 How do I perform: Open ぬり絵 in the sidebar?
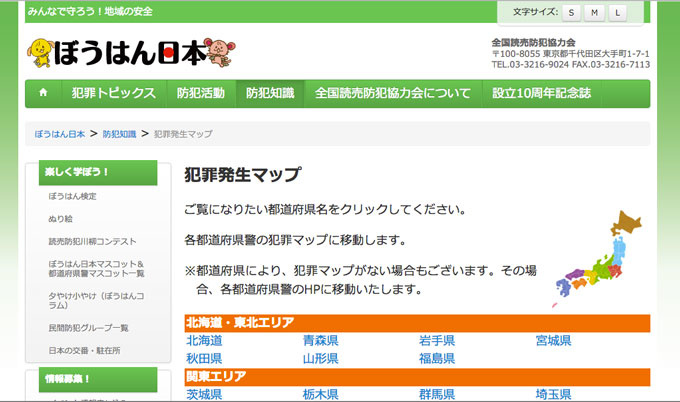tap(60, 219)
